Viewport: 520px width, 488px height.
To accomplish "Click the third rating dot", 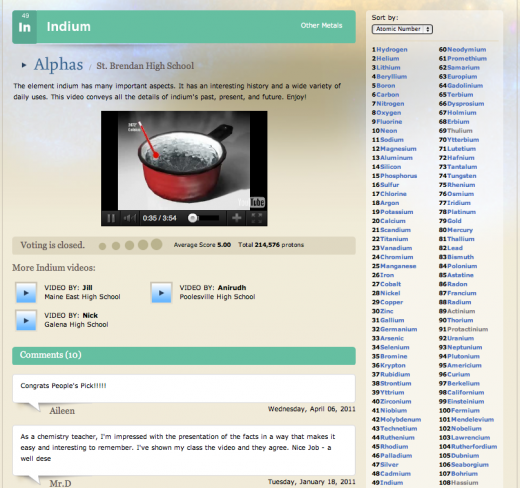I will (x=129, y=245).
